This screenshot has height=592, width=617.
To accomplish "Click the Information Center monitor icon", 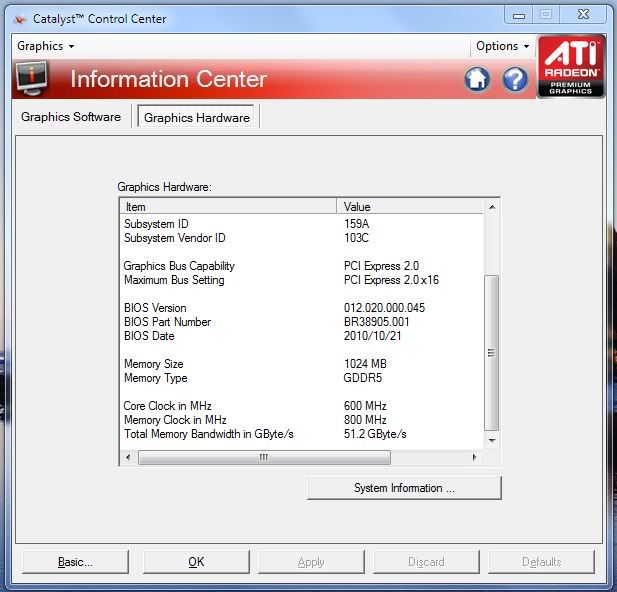I will (x=32, y=78).
